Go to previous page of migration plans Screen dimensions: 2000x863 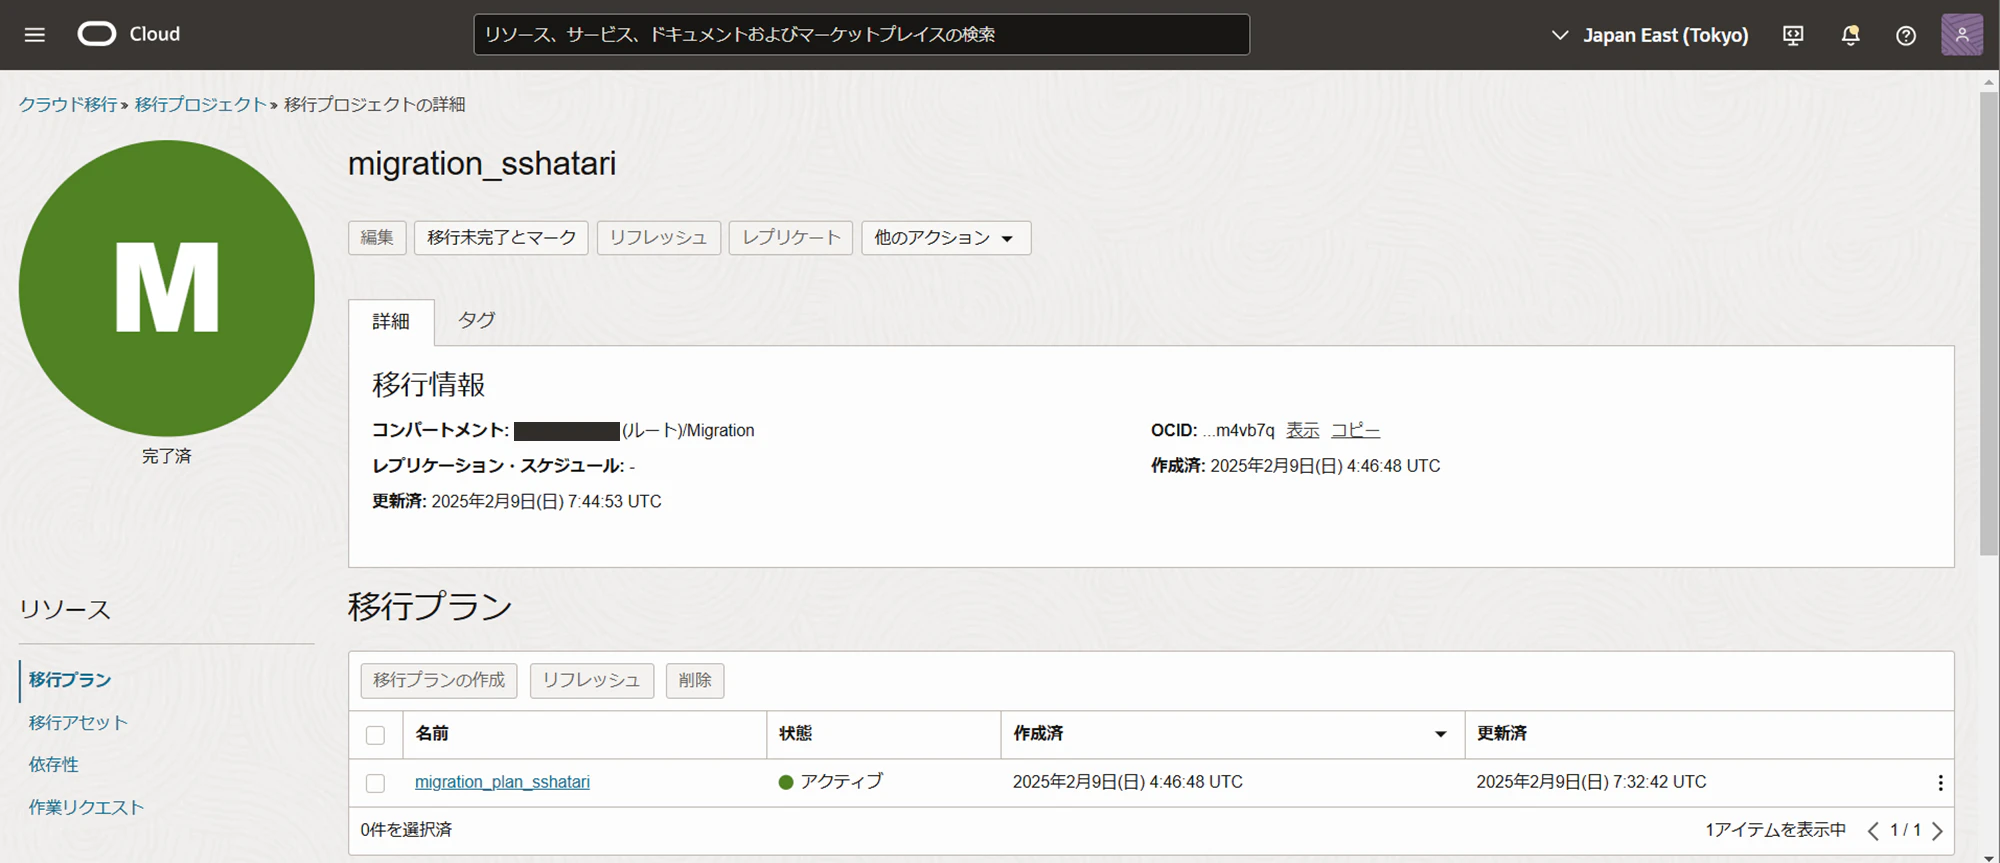pos(1873,831)
